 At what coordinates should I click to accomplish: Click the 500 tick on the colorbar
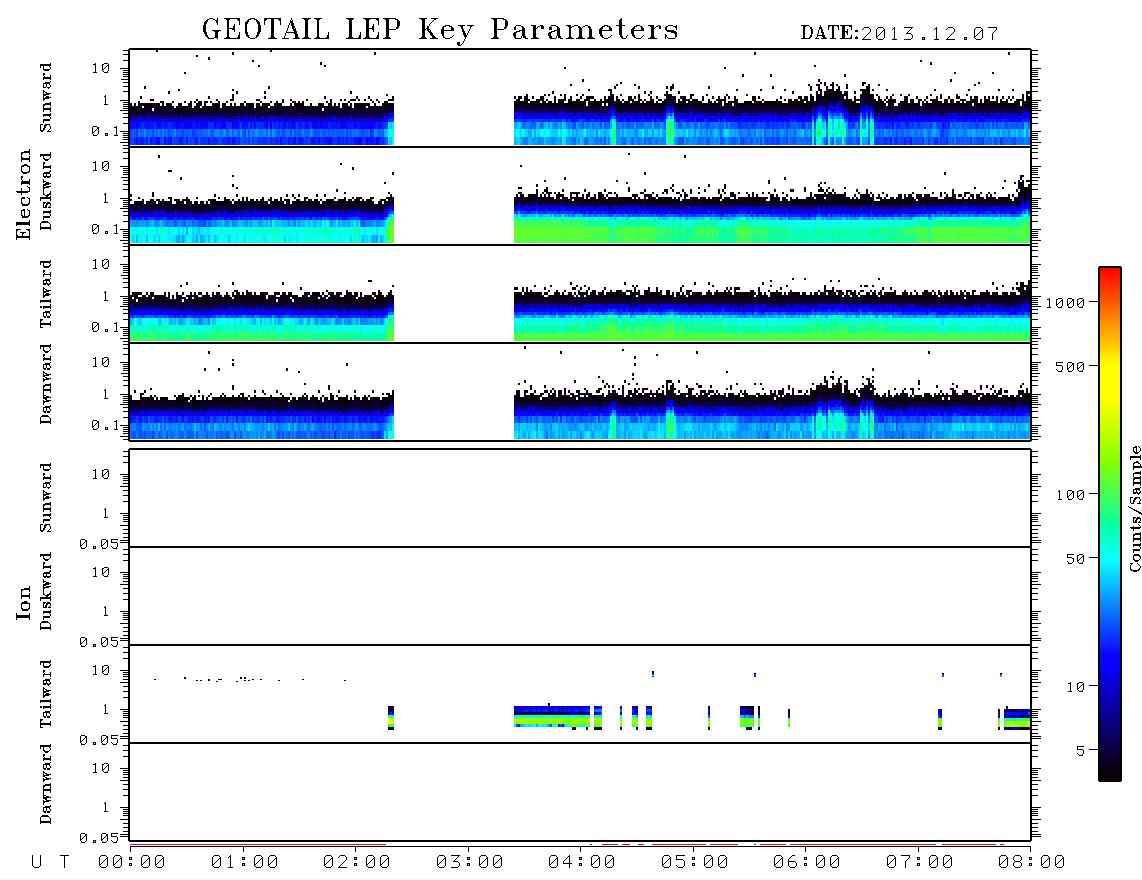1070,367
